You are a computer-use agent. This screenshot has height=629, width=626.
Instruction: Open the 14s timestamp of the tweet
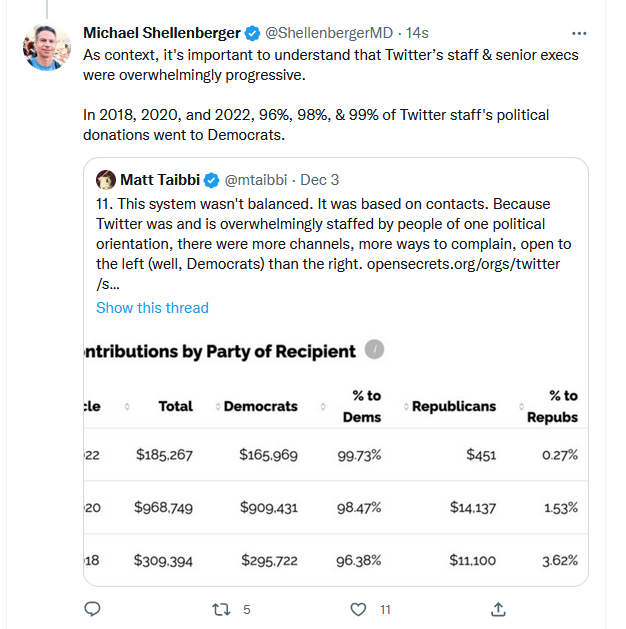coord(417,33)
